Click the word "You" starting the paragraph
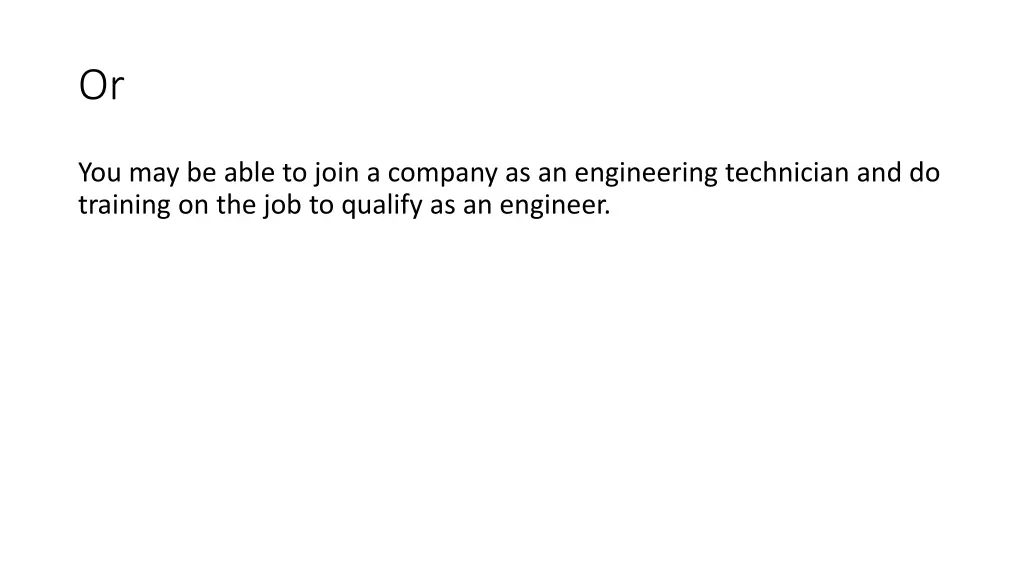 [100, 172]
